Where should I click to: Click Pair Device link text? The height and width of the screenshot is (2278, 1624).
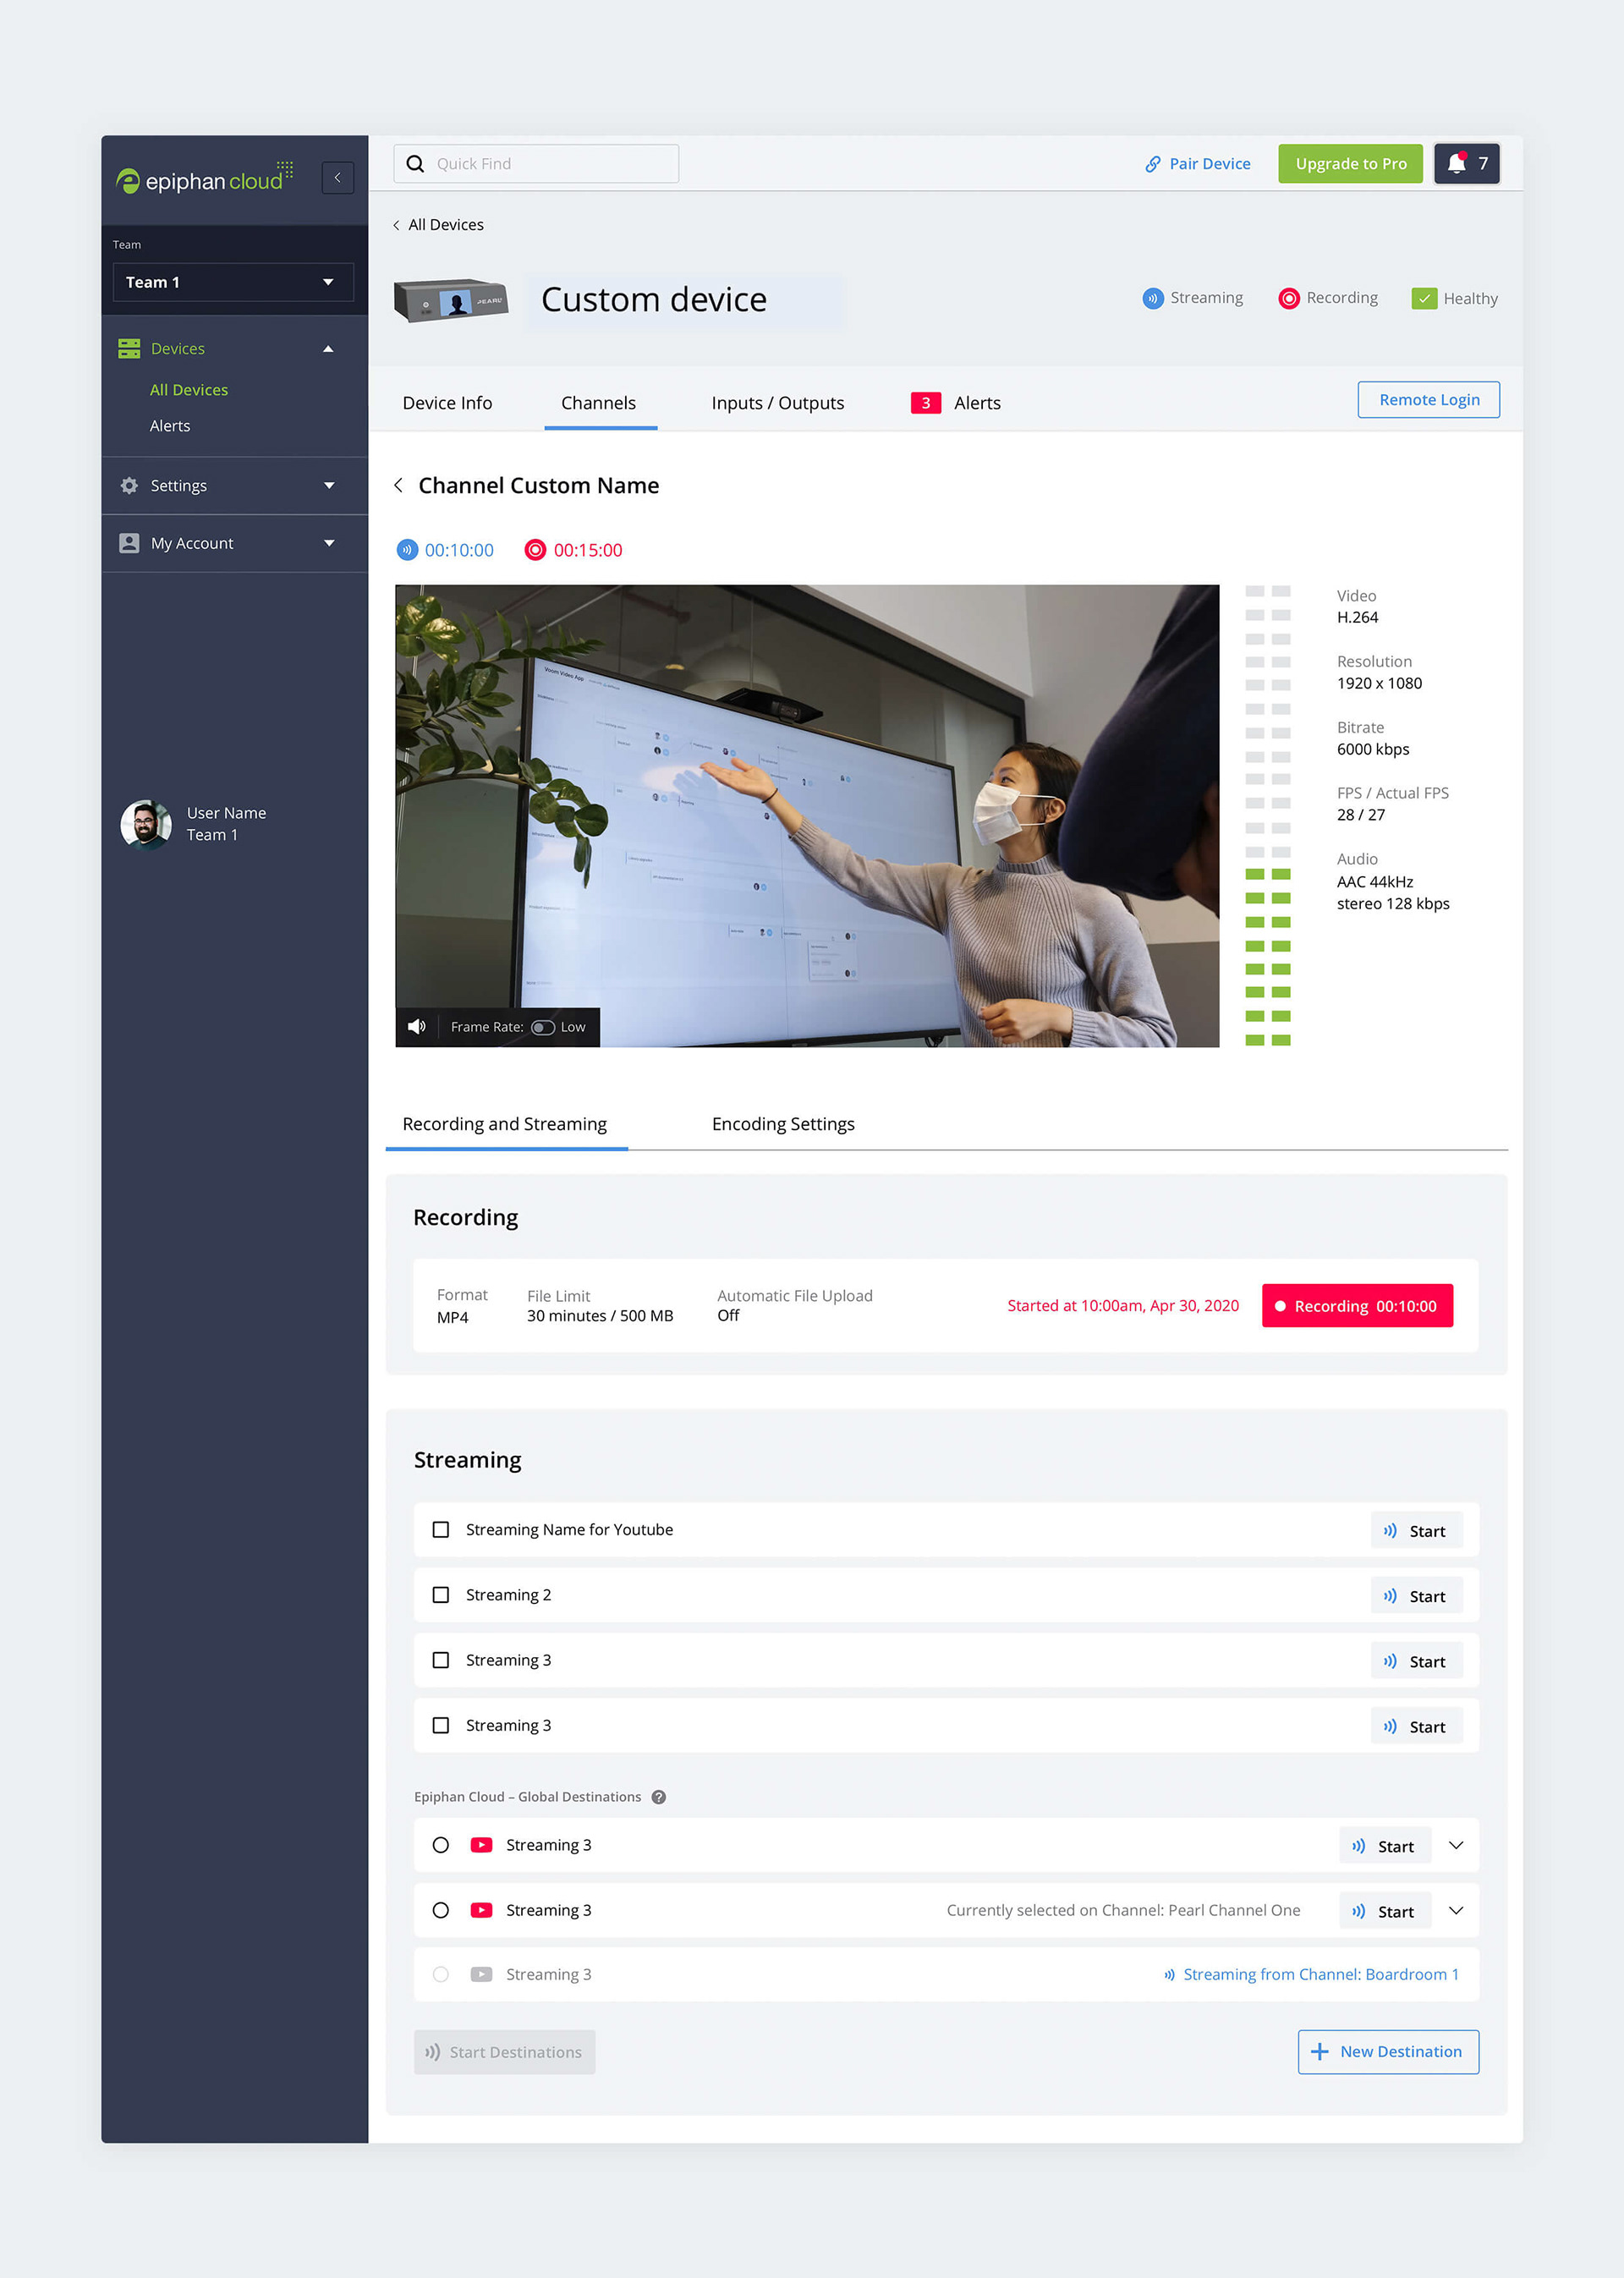(1210, 164)
